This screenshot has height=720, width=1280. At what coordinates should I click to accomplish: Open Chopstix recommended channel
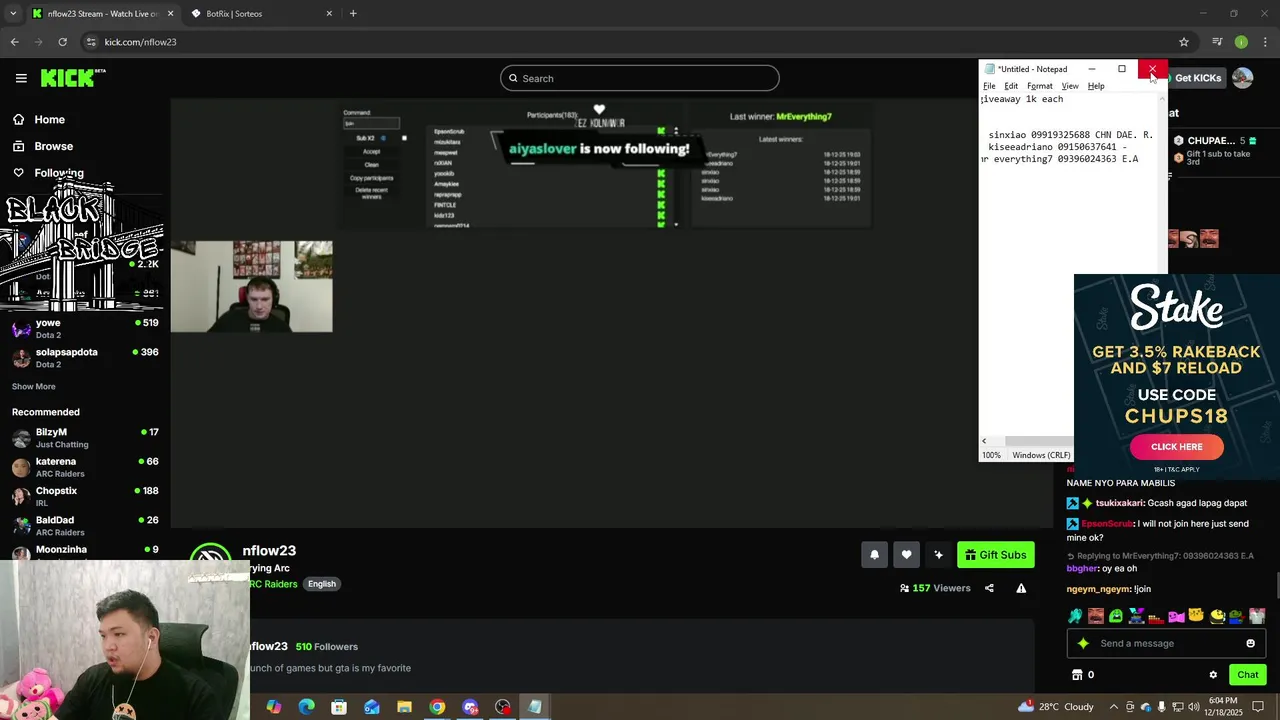coord(85,496)
